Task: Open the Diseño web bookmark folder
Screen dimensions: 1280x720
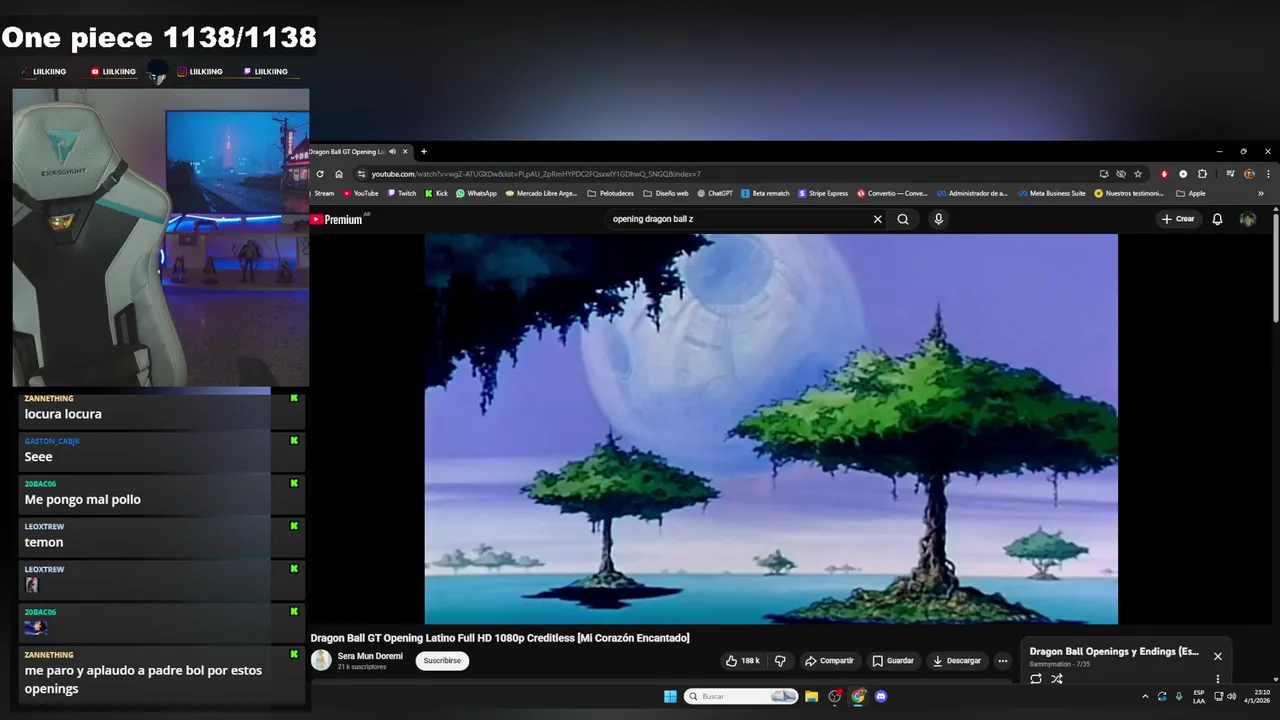Action: [665, 193]
